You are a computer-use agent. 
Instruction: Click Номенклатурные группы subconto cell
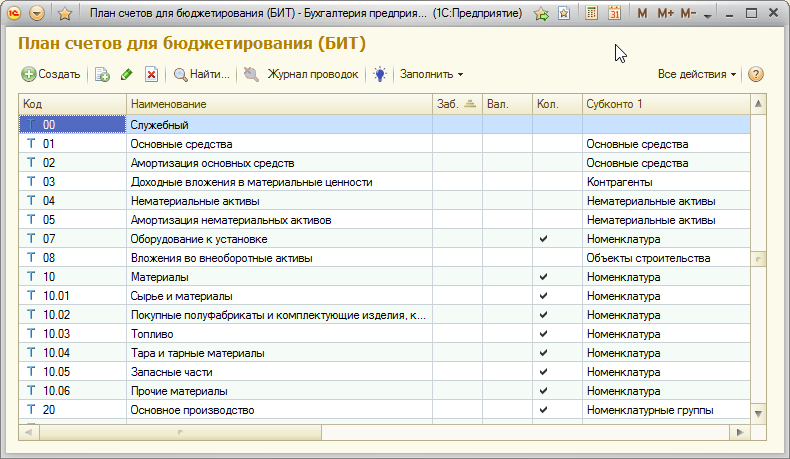(x=666, y=410)
